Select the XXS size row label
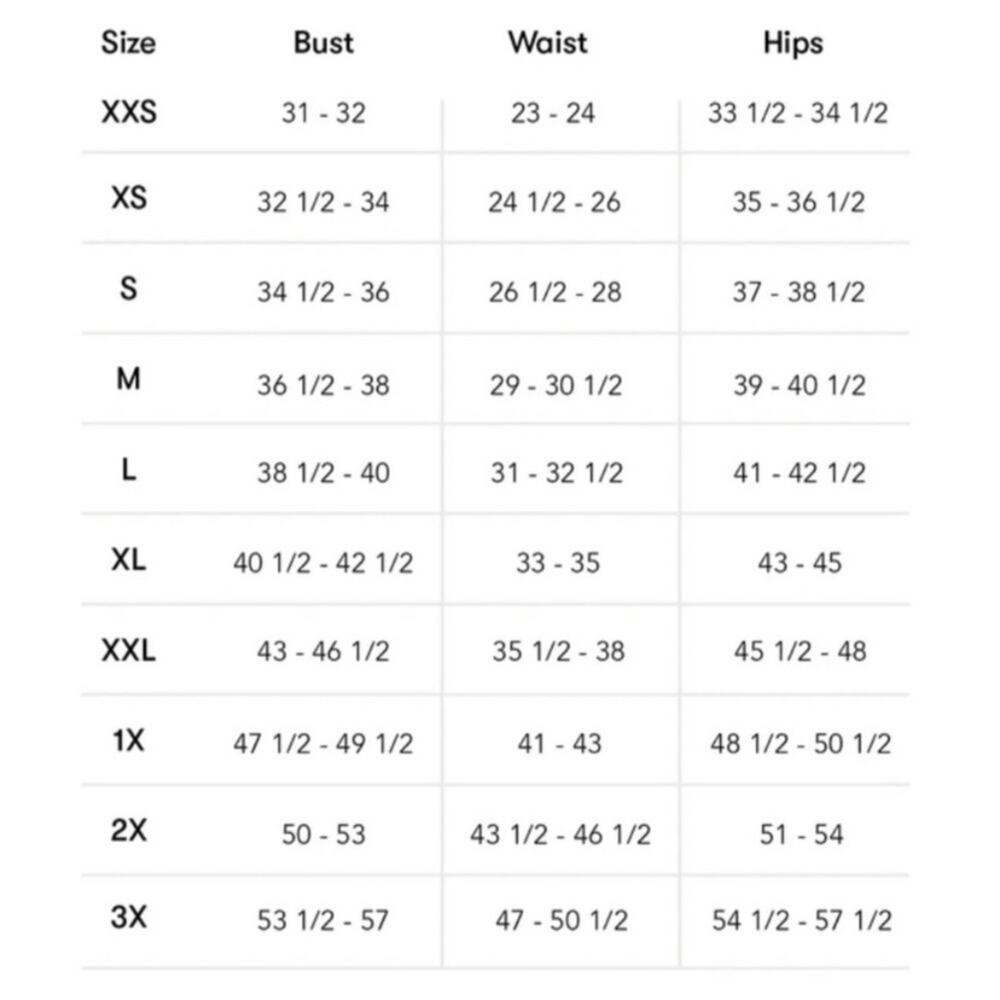Image resolution: width=1000 pixels, height=1000 pixels. coord(129,112)
